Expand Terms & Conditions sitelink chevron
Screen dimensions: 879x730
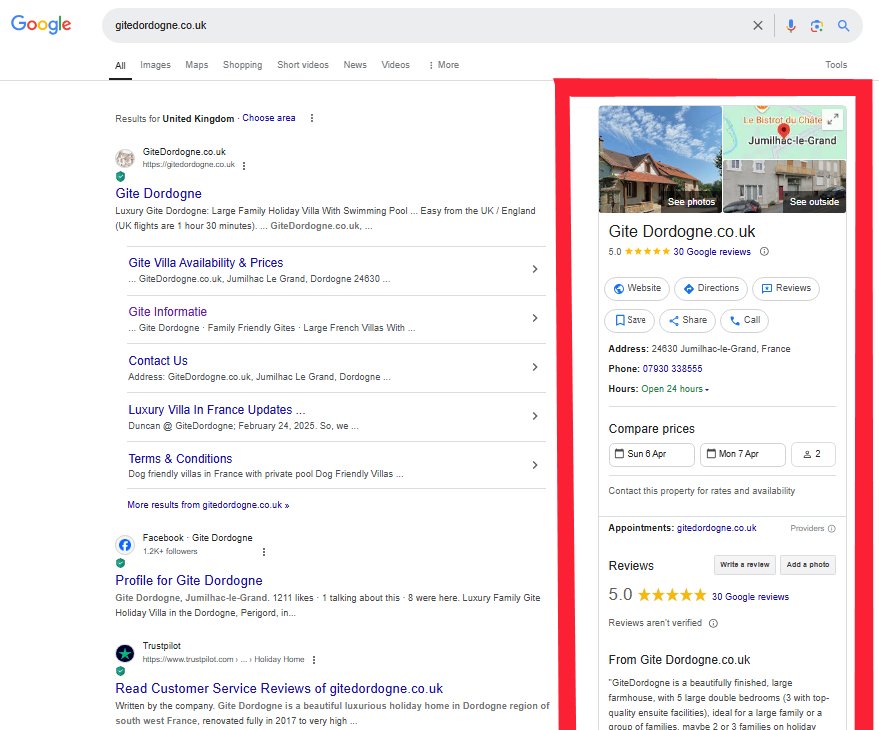535,465
